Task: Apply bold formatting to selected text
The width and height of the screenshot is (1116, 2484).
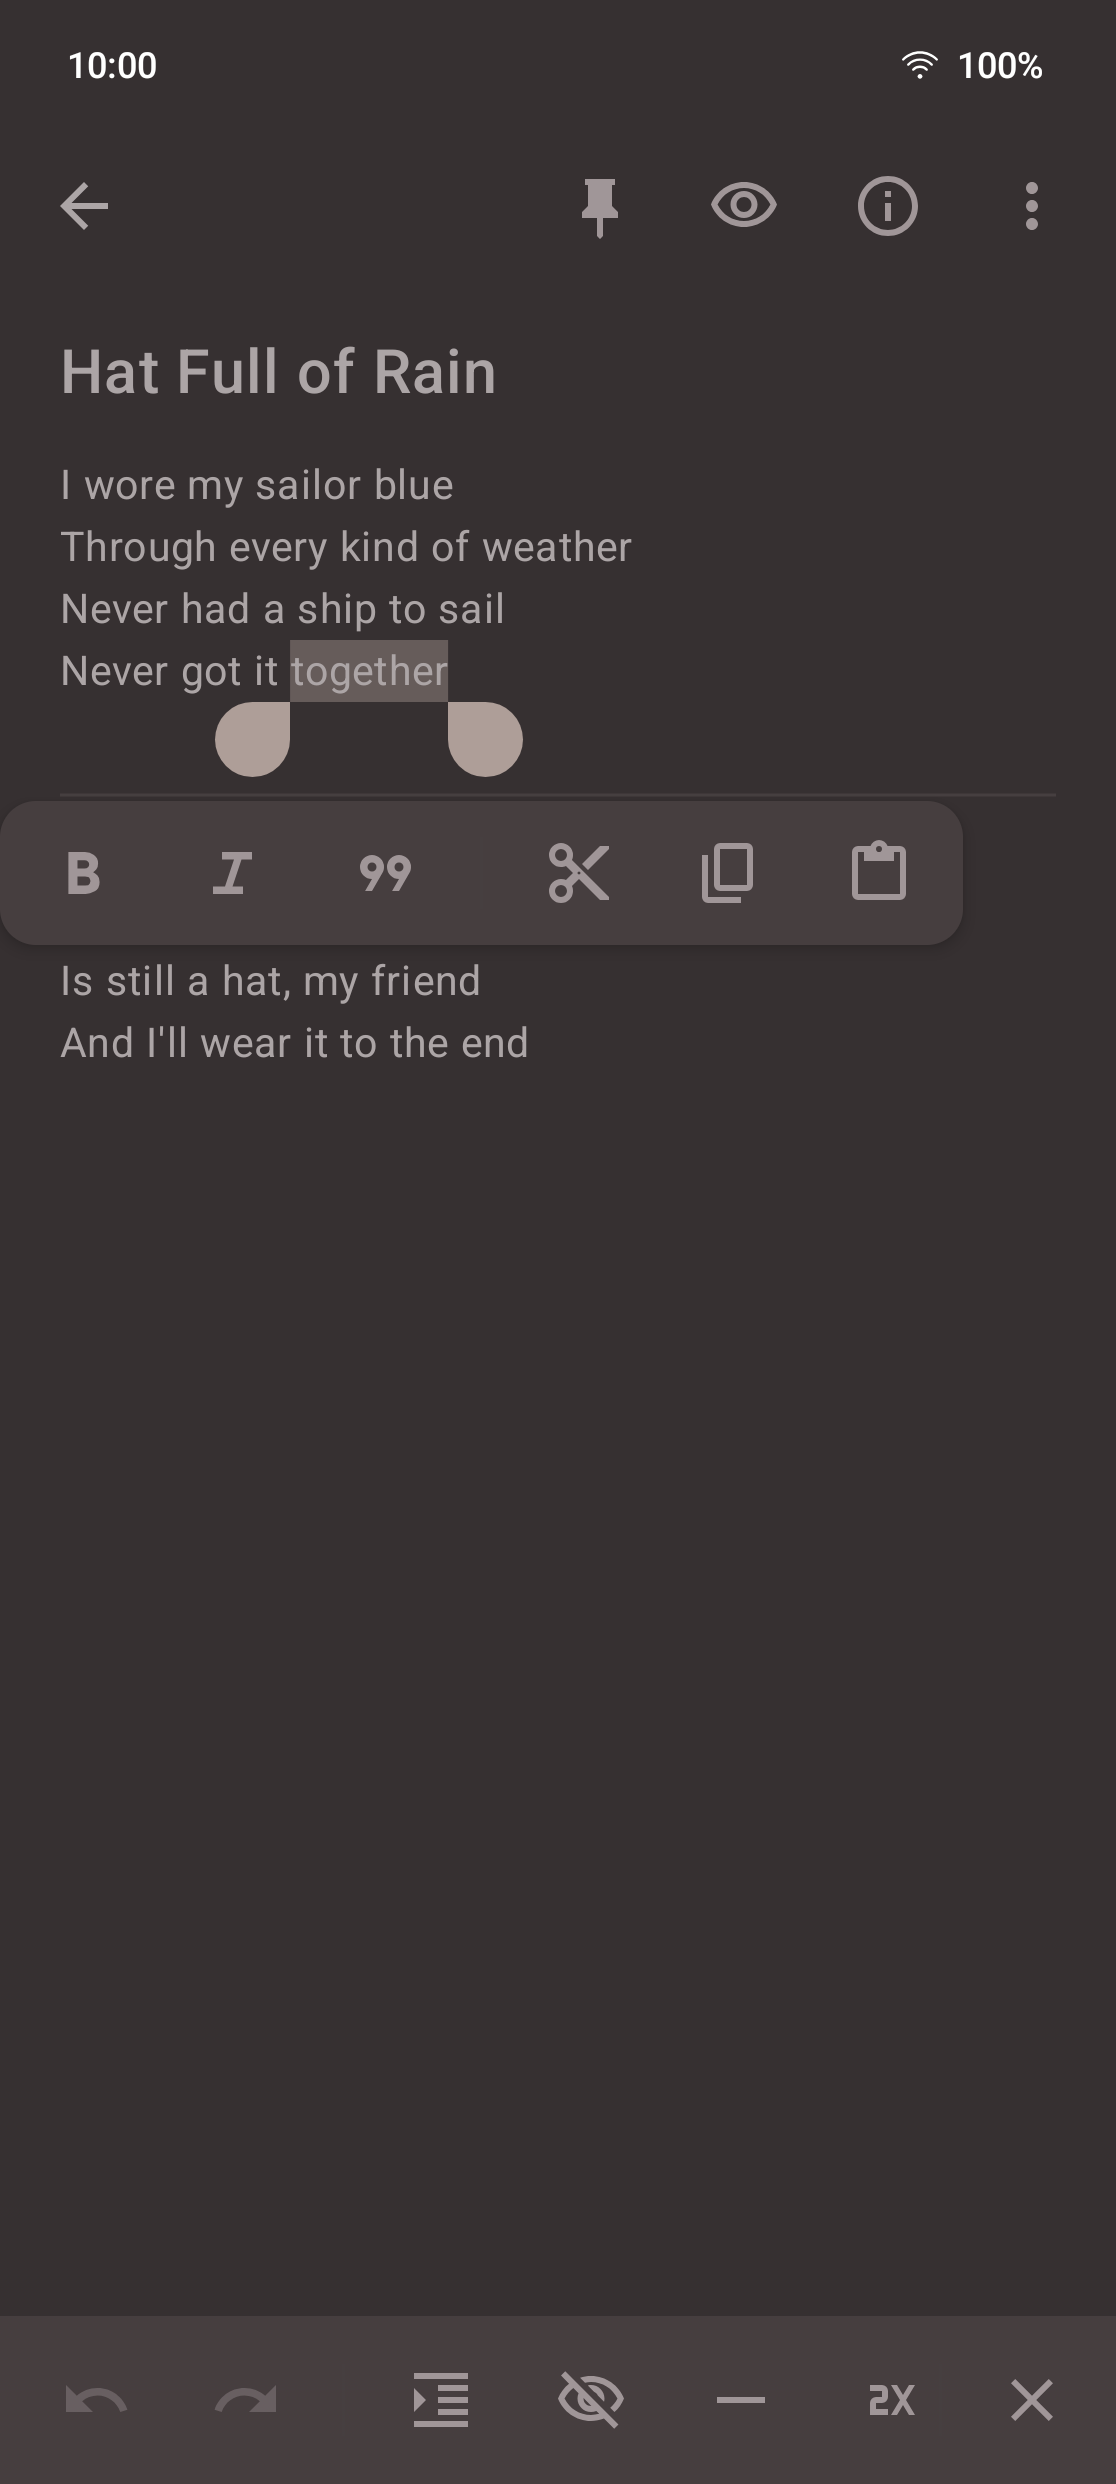Action: click(x=83, y=873)
